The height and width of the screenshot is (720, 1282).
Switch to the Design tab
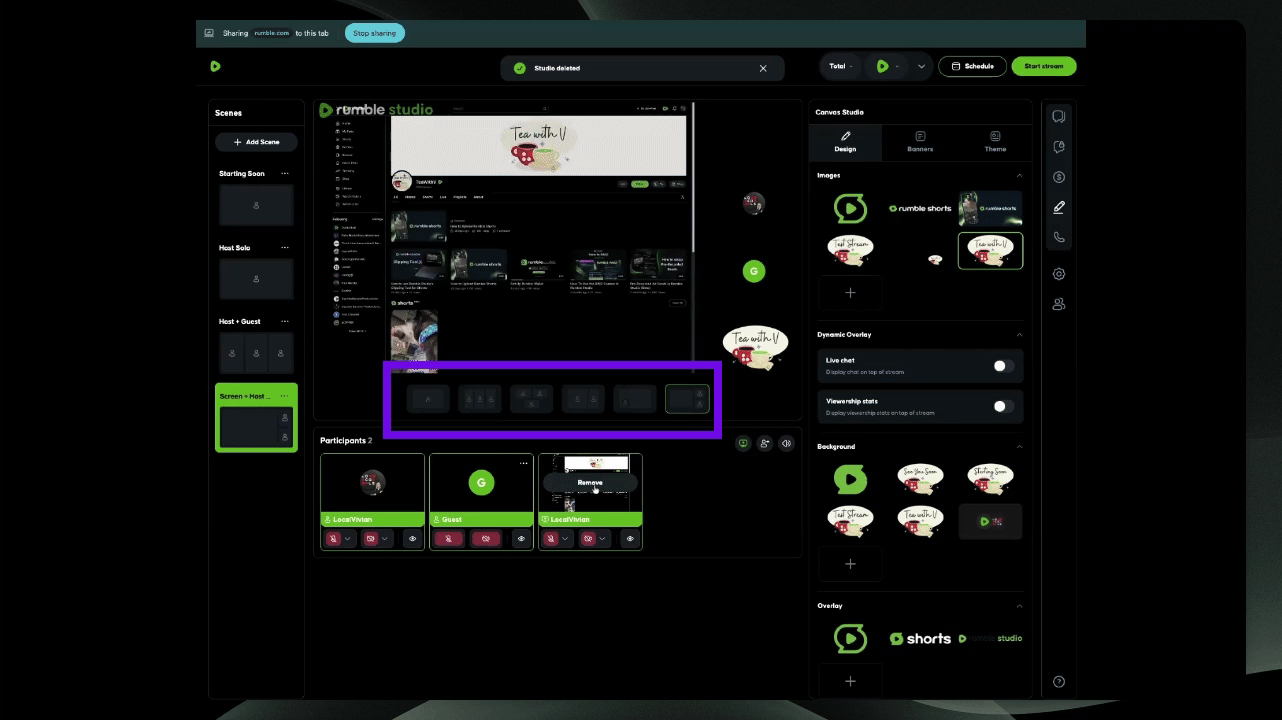pyautogui.click(x=845, y=141)
